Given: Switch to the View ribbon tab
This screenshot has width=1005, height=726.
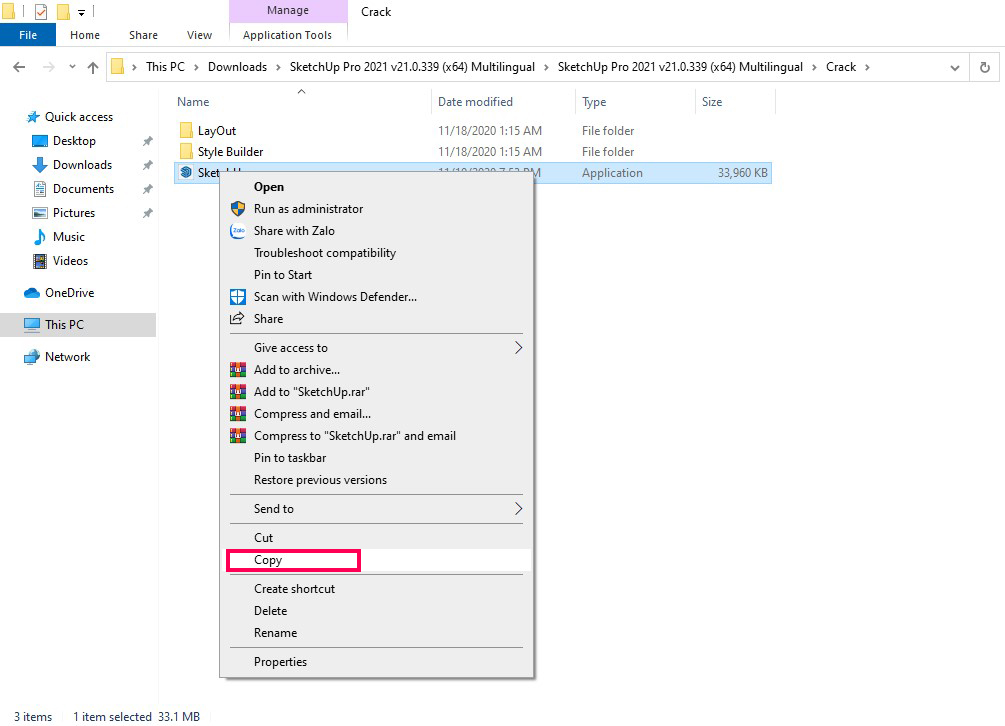Looking at the screenshot, I should click(x=200, y=35).
